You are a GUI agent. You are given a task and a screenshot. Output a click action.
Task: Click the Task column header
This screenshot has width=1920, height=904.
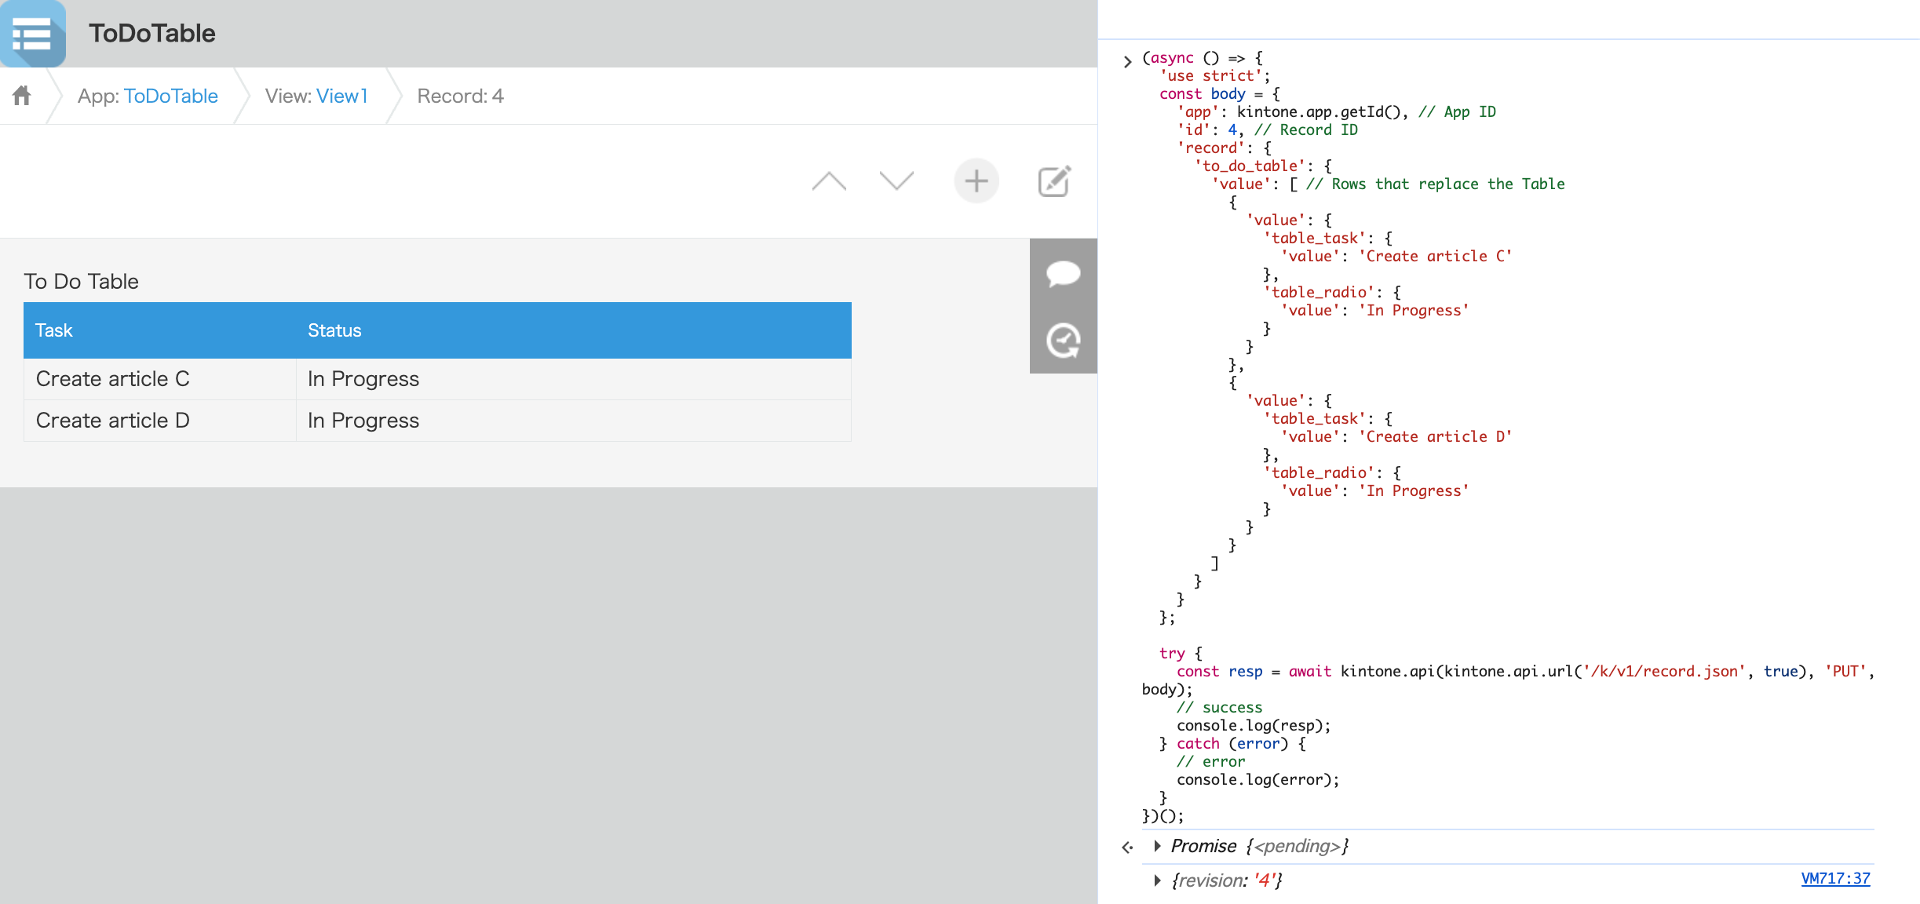159,330
